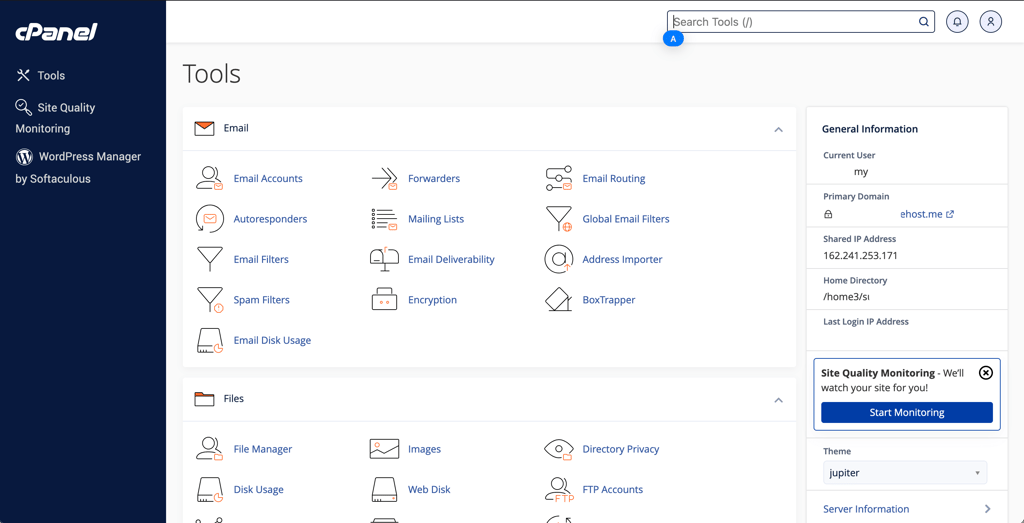Select Tools in the sidebar

pos(40,76)
